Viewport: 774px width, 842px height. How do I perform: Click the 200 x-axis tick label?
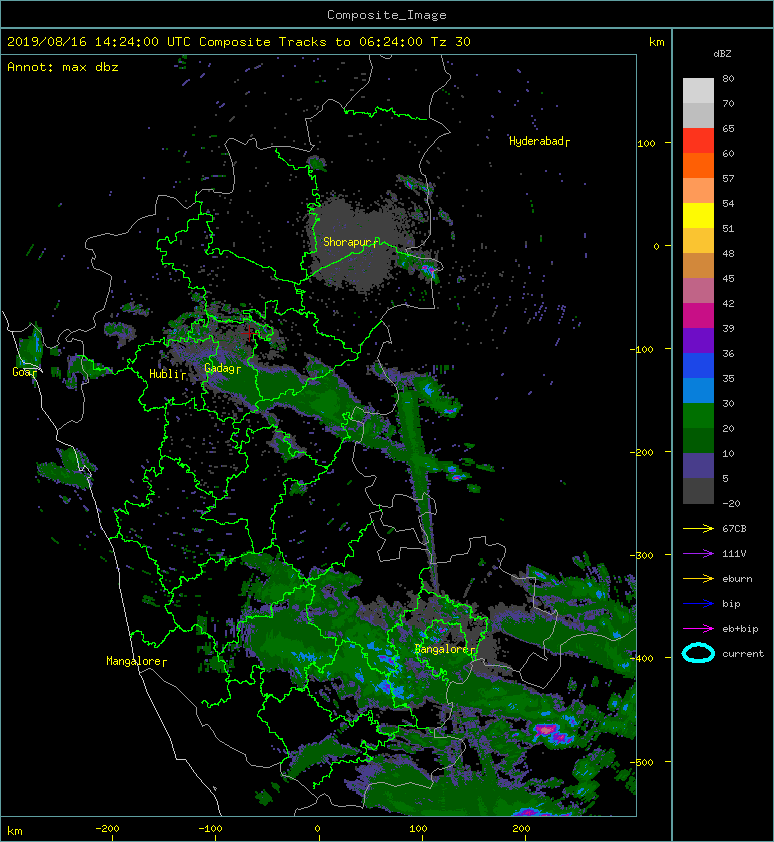(x=521, y=829)
